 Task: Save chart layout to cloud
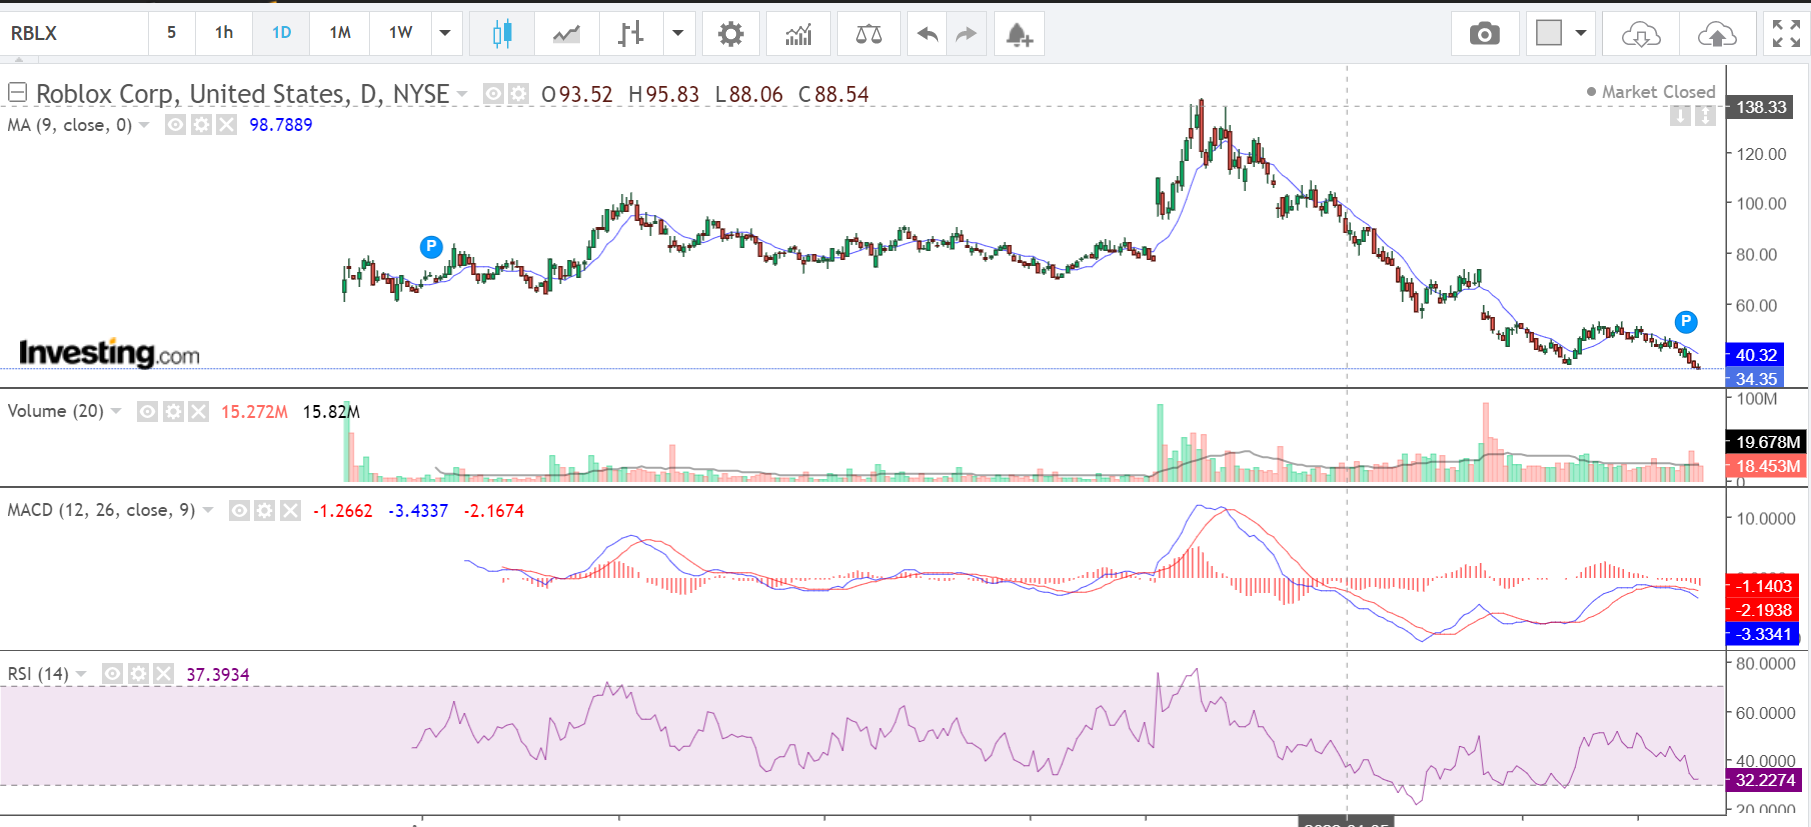1717,34
